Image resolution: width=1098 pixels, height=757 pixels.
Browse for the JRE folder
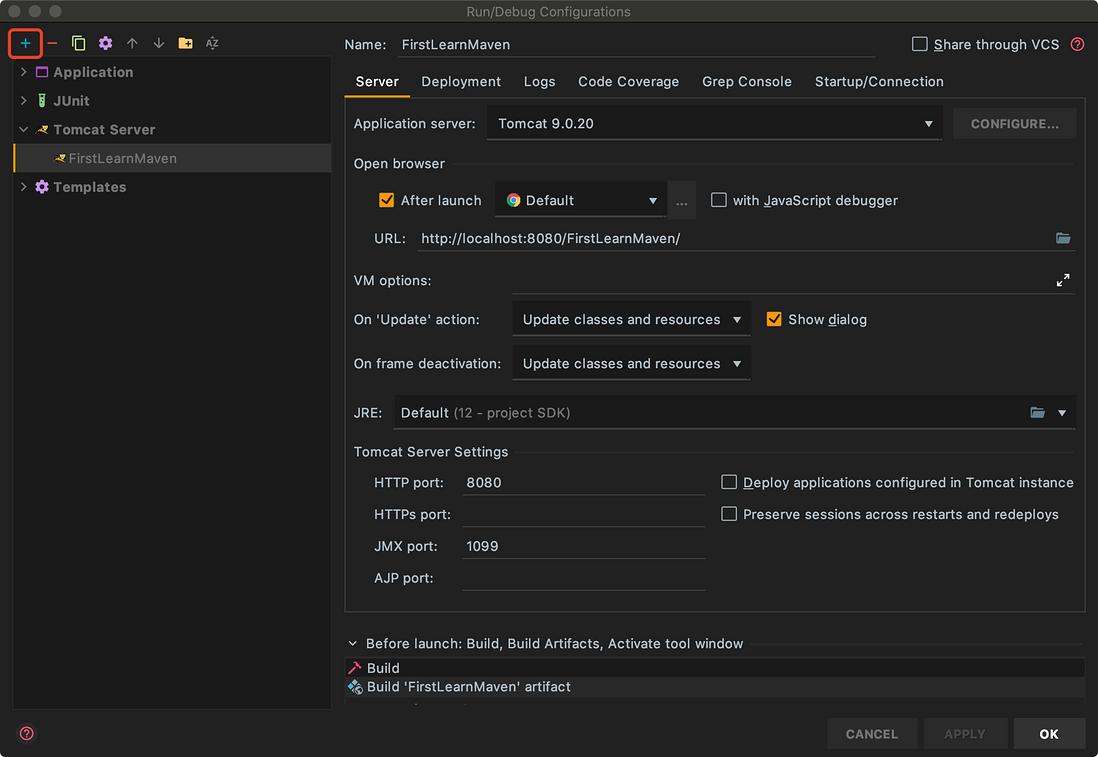tap(1037, 412)
